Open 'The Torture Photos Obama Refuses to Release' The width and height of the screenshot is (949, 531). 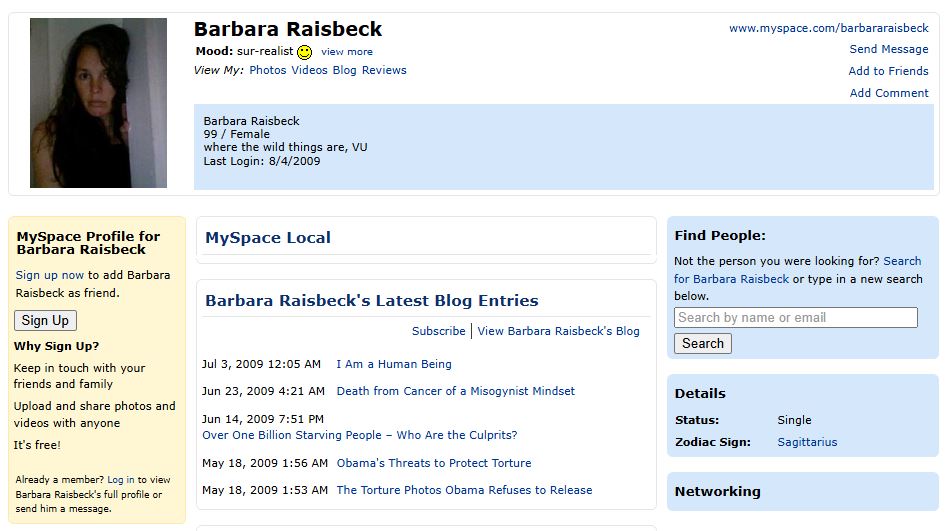(464, 490)
